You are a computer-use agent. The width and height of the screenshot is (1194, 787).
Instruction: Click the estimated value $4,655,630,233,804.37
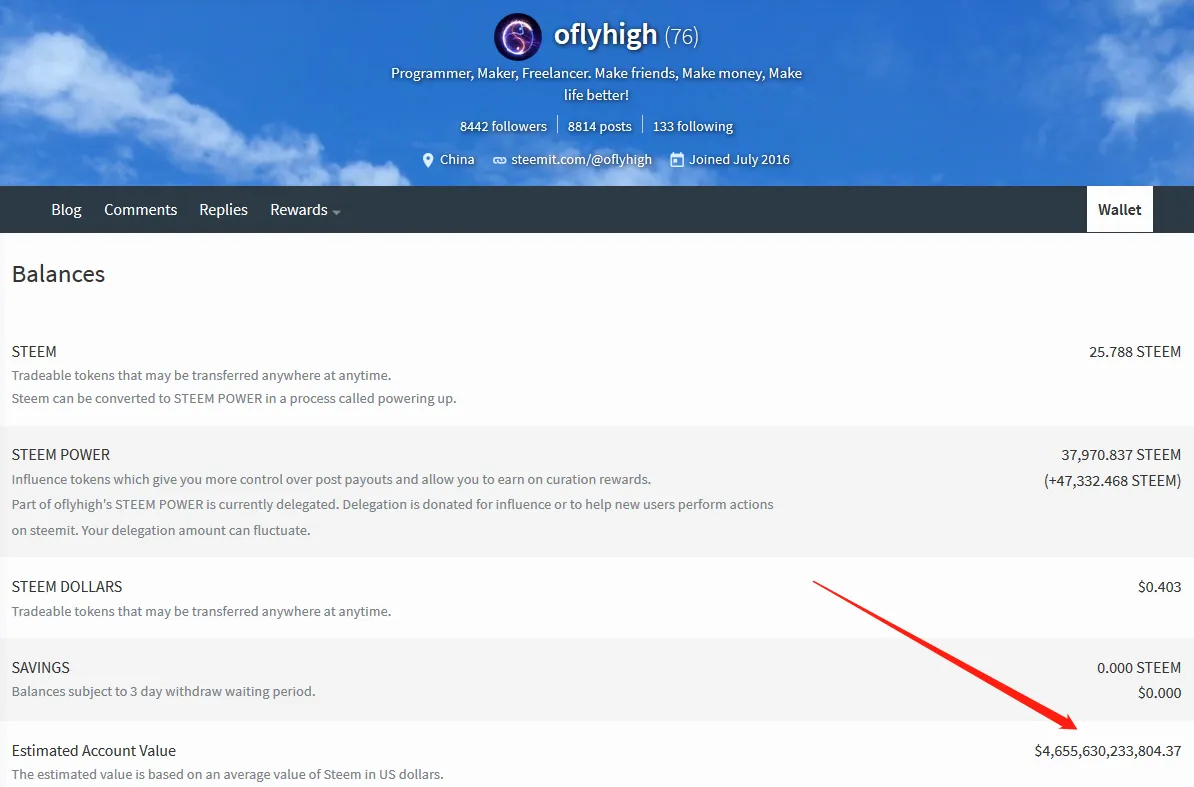tap(1108, 751)
